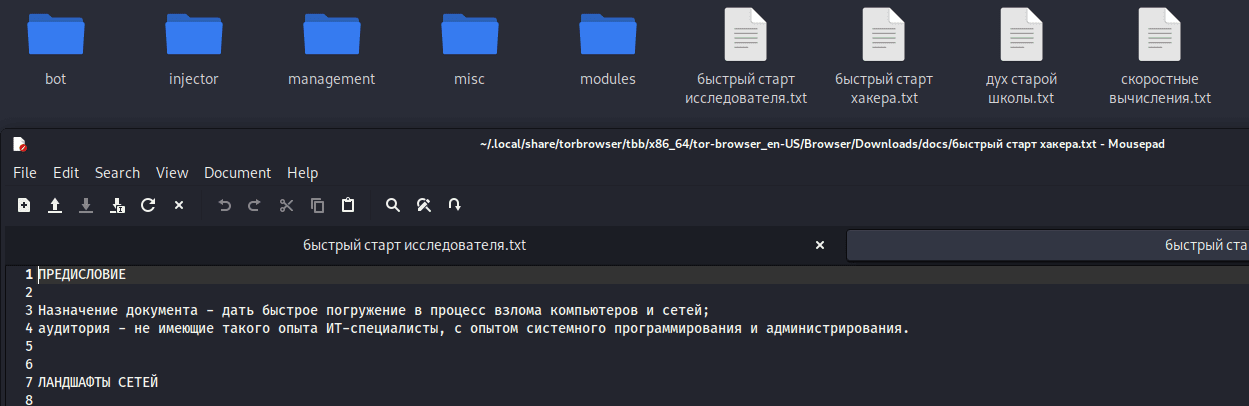Open Find with the magnifier icon
The image size is (1249, 406).
(393, 205)
